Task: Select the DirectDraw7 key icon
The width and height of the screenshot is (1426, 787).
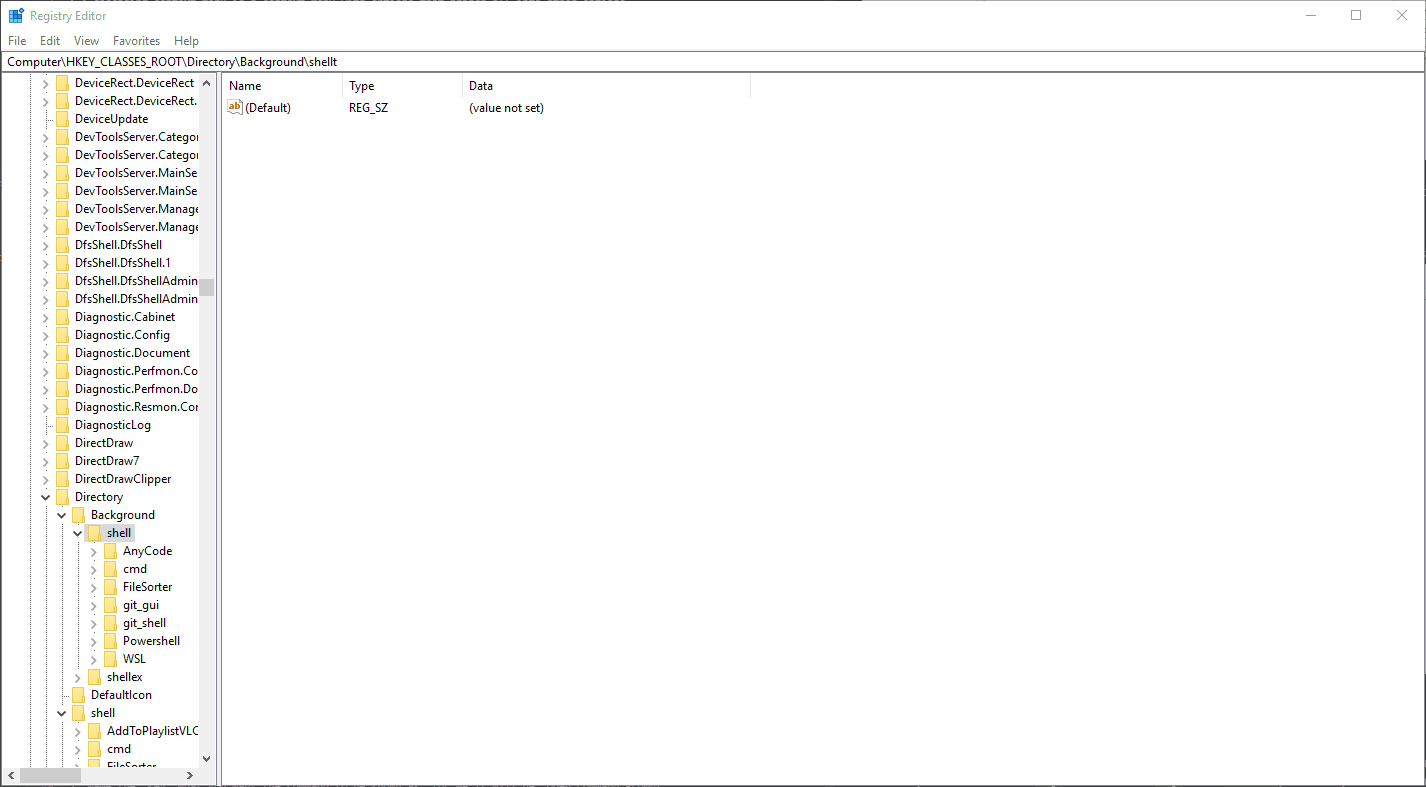Action: pos(62,460)
